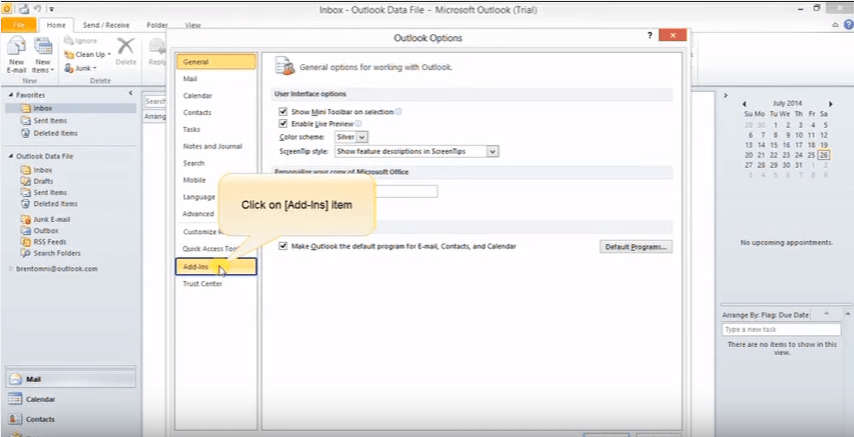Select July 26 in date navigator
This screenshot has height=437, width=854.
click(x=824, y=155)
